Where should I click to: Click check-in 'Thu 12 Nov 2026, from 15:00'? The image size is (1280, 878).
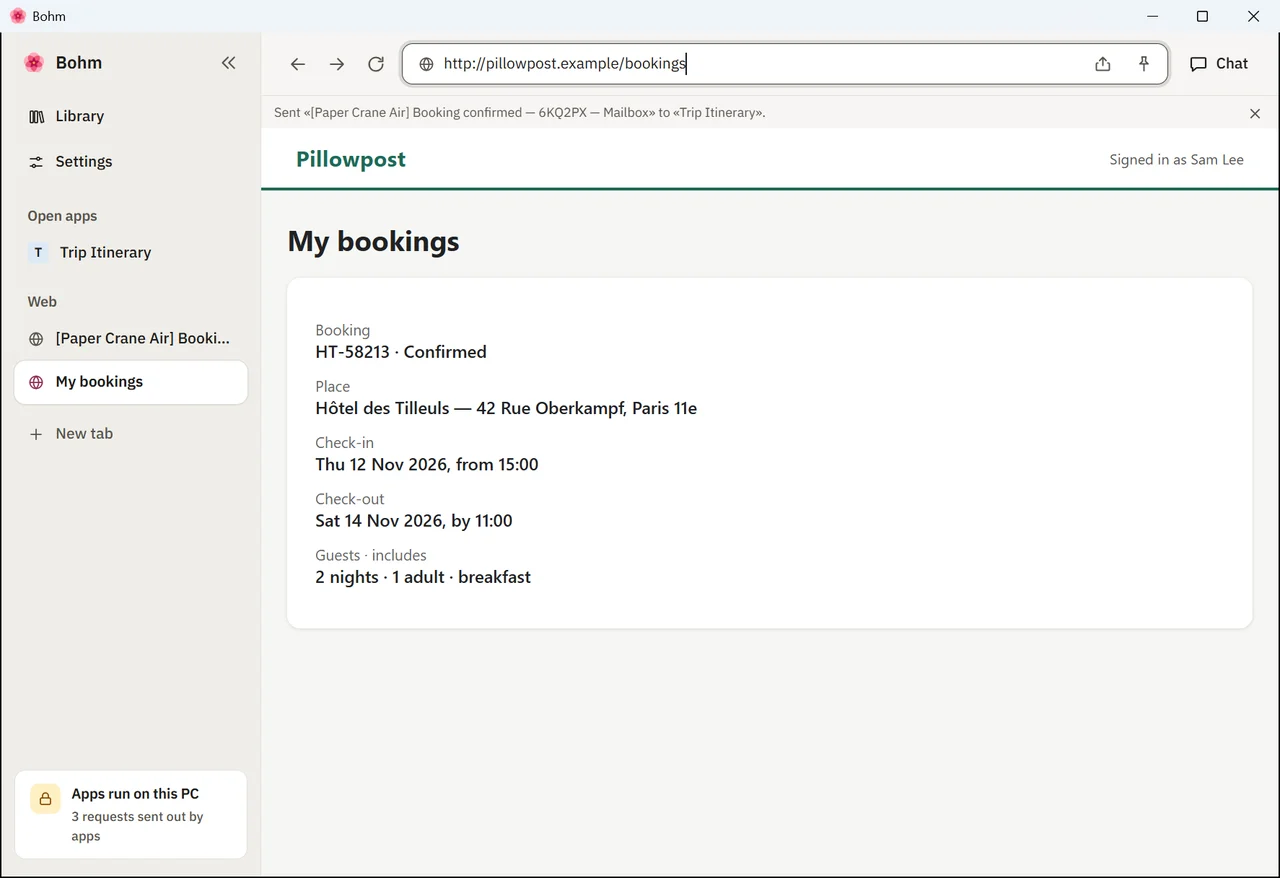tap(427, 464)
